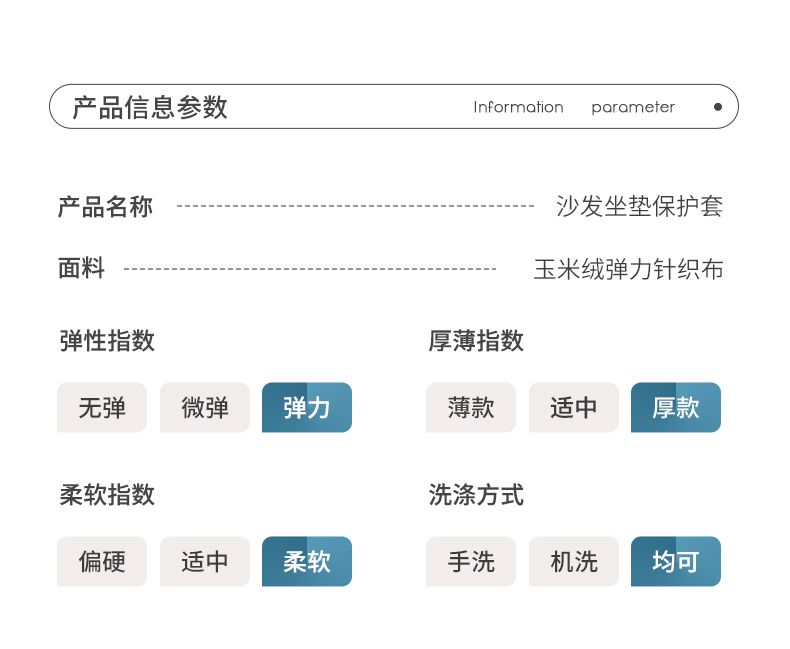The width and height of the screenshot is (790, 649).
Task: Click the black dot in the header bar
Action: pos(717,107)
